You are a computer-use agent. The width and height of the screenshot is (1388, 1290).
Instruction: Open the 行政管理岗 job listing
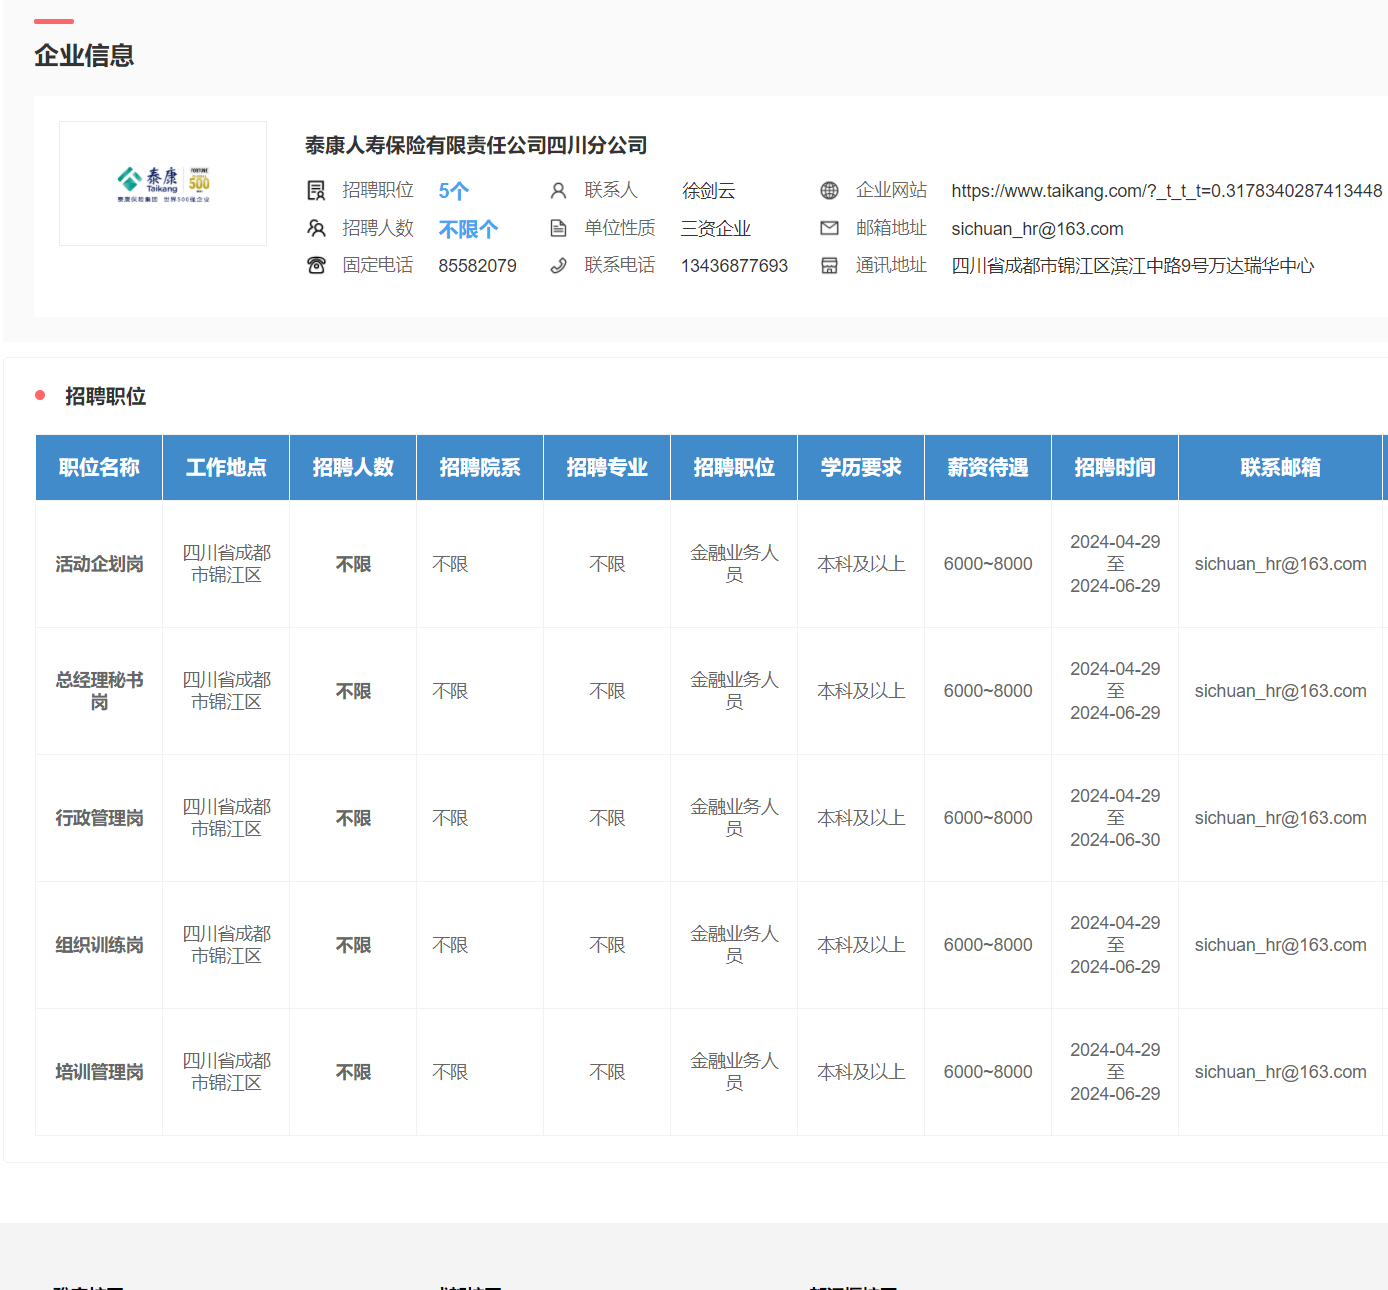[99, 818]
